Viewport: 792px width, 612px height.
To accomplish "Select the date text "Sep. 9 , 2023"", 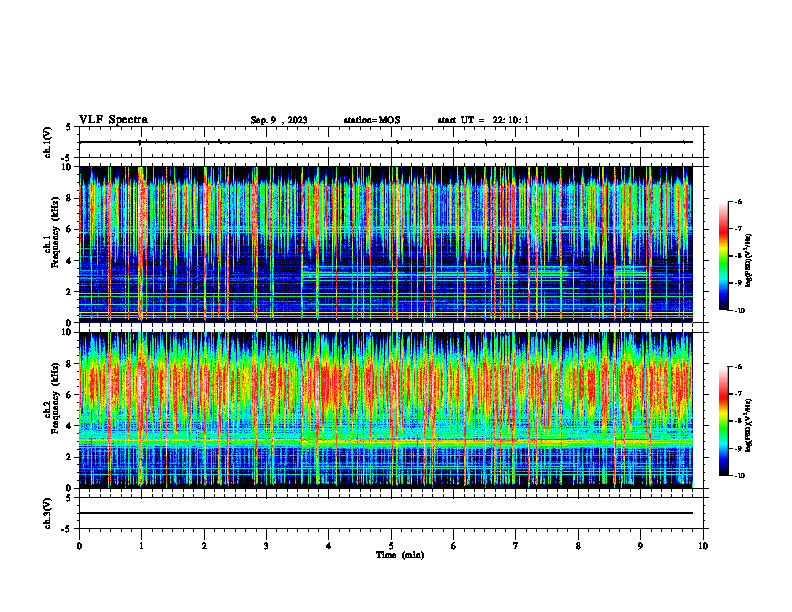I will tap(279, 120).
